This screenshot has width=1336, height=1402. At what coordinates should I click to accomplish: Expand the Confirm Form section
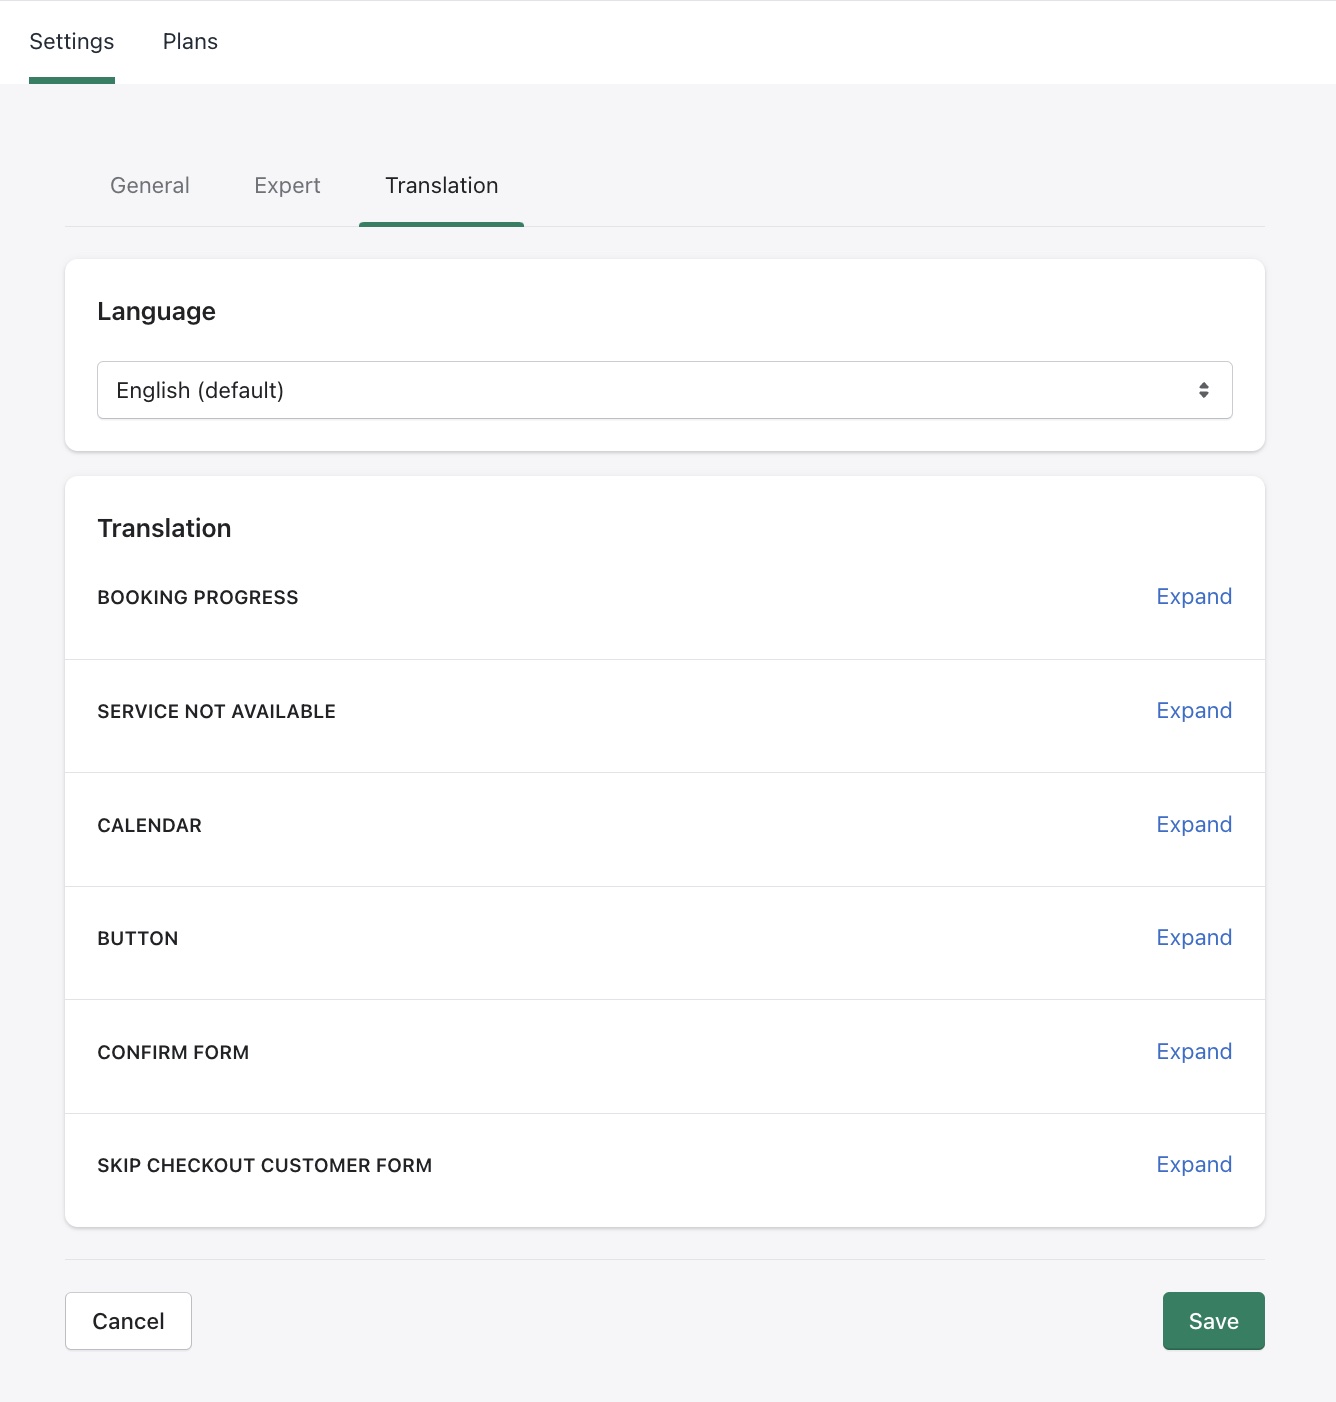point(1193,1052)
